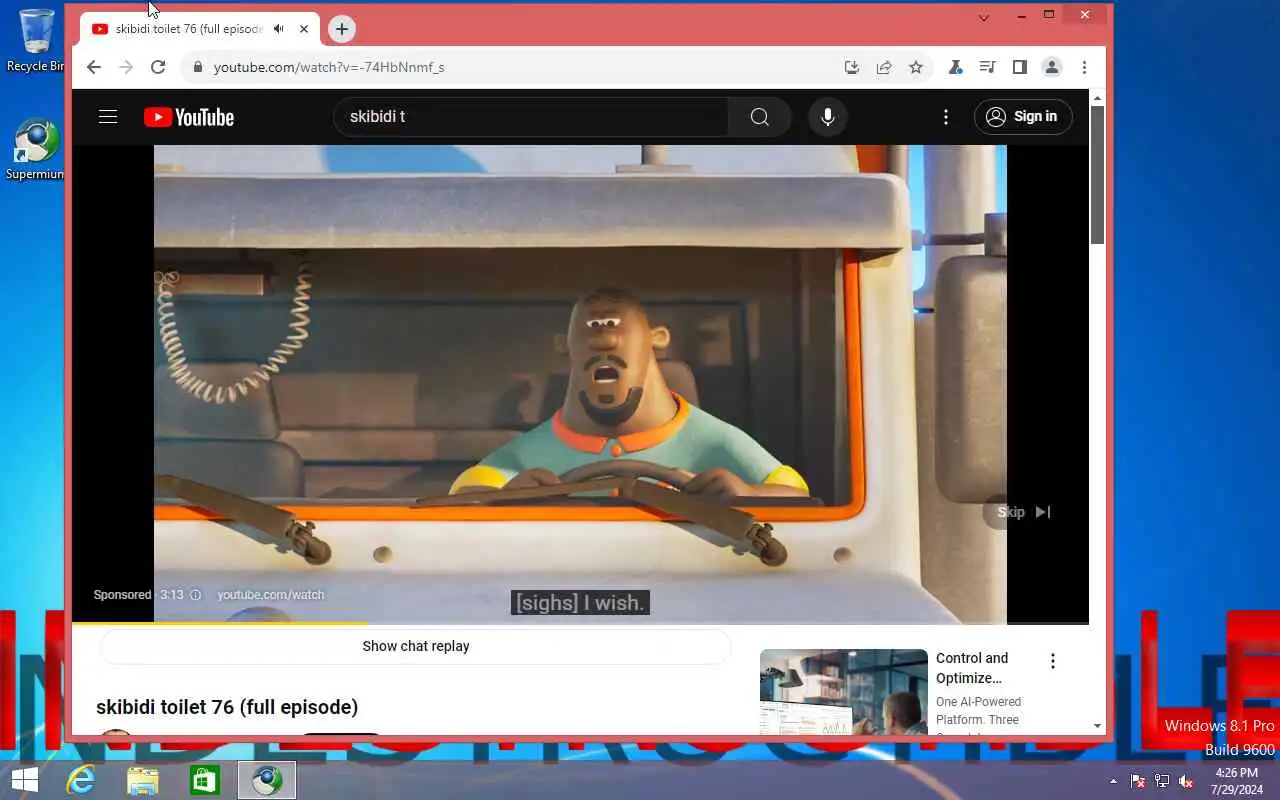Open Chrome Labs flask icon
1280x800 pixels.
[x=955, y=67]
